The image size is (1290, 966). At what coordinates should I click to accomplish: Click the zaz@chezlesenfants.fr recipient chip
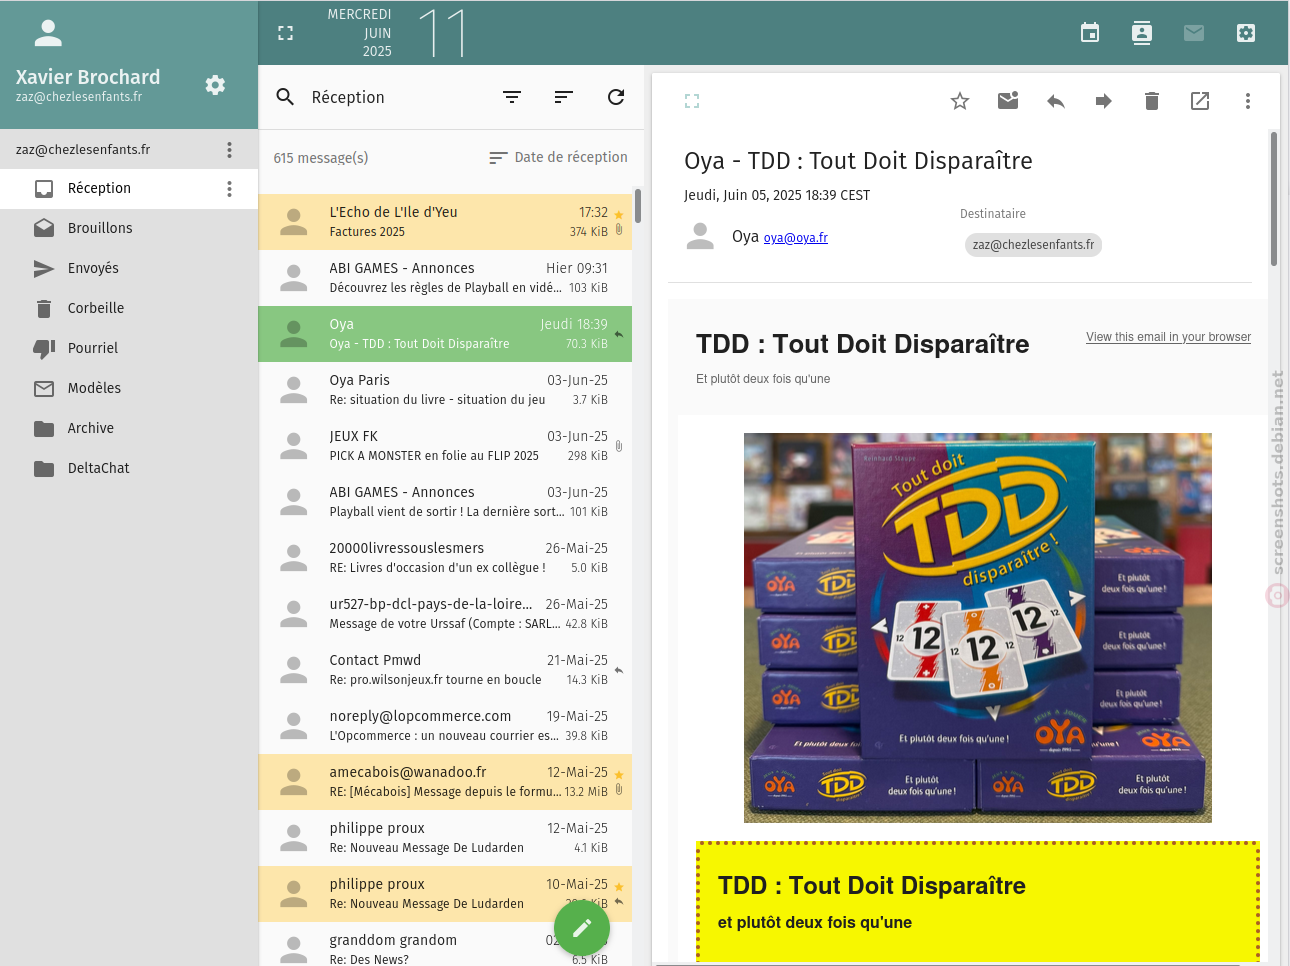[x=1033, y=245]
